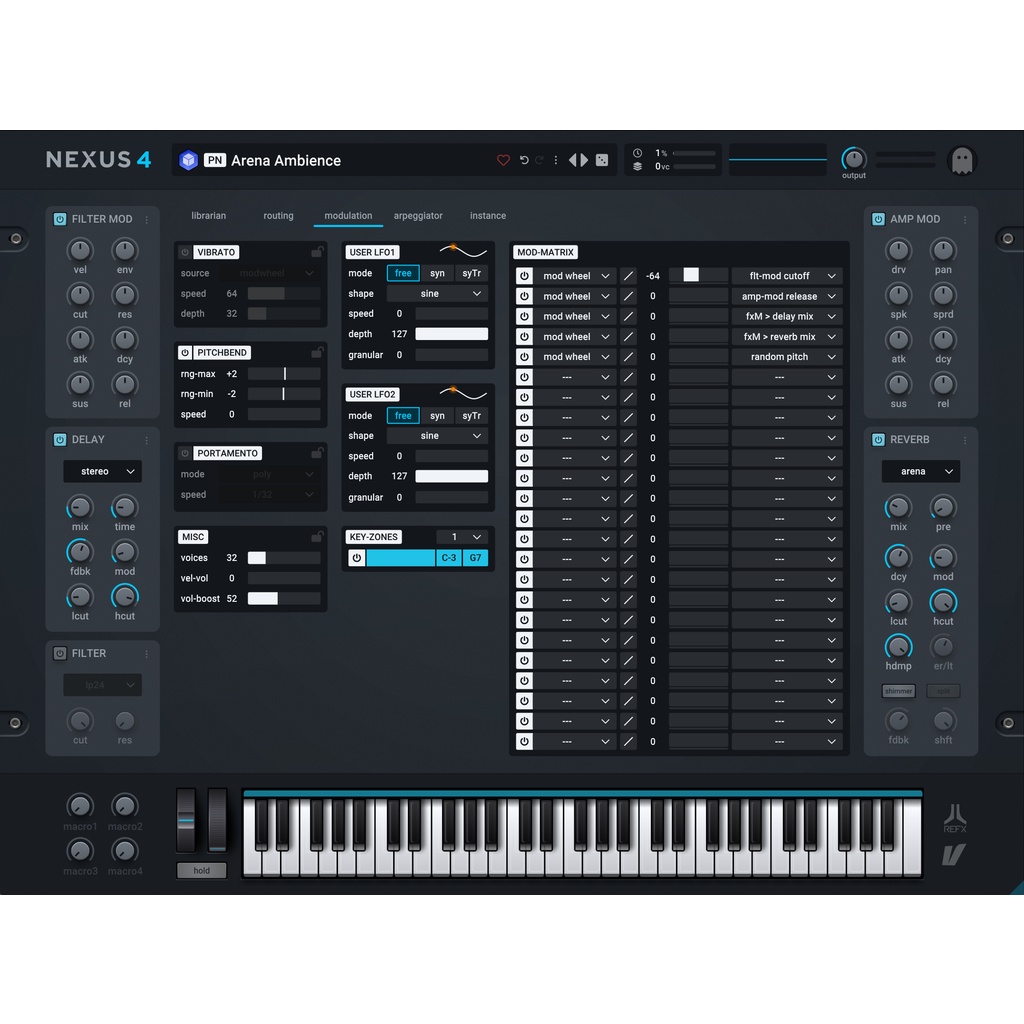Click the blue cube library icon

[189, 160]
